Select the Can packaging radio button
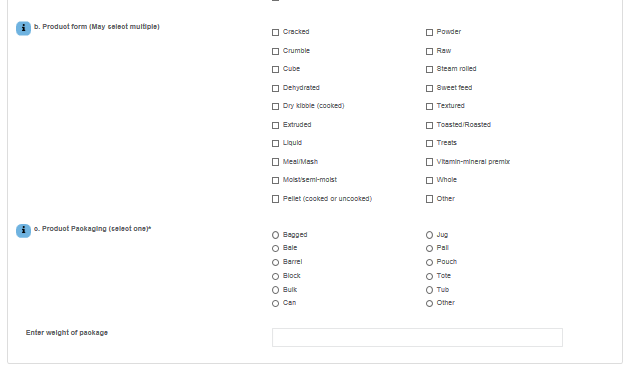Screen dimensions: 631x368 pyautogui.click(x=275, y=303)
